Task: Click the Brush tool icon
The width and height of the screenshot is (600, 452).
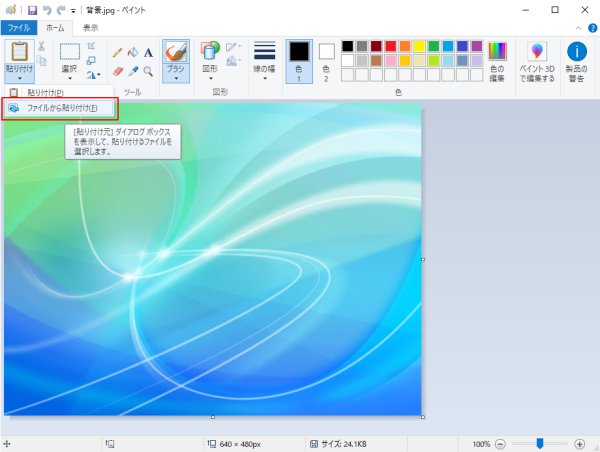Action: coord(176,52)
